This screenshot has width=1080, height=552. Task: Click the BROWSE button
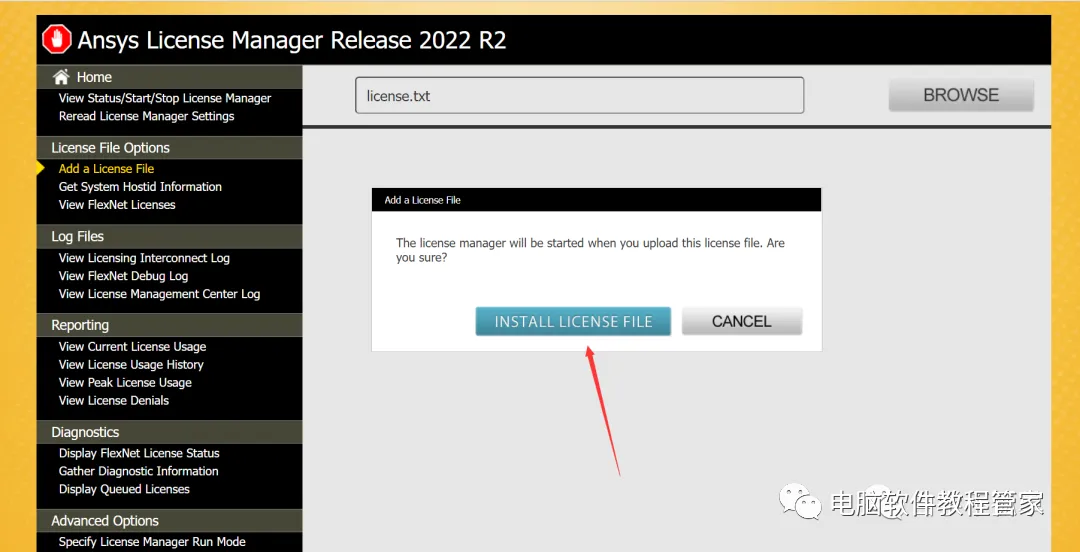tap(961, 95)
